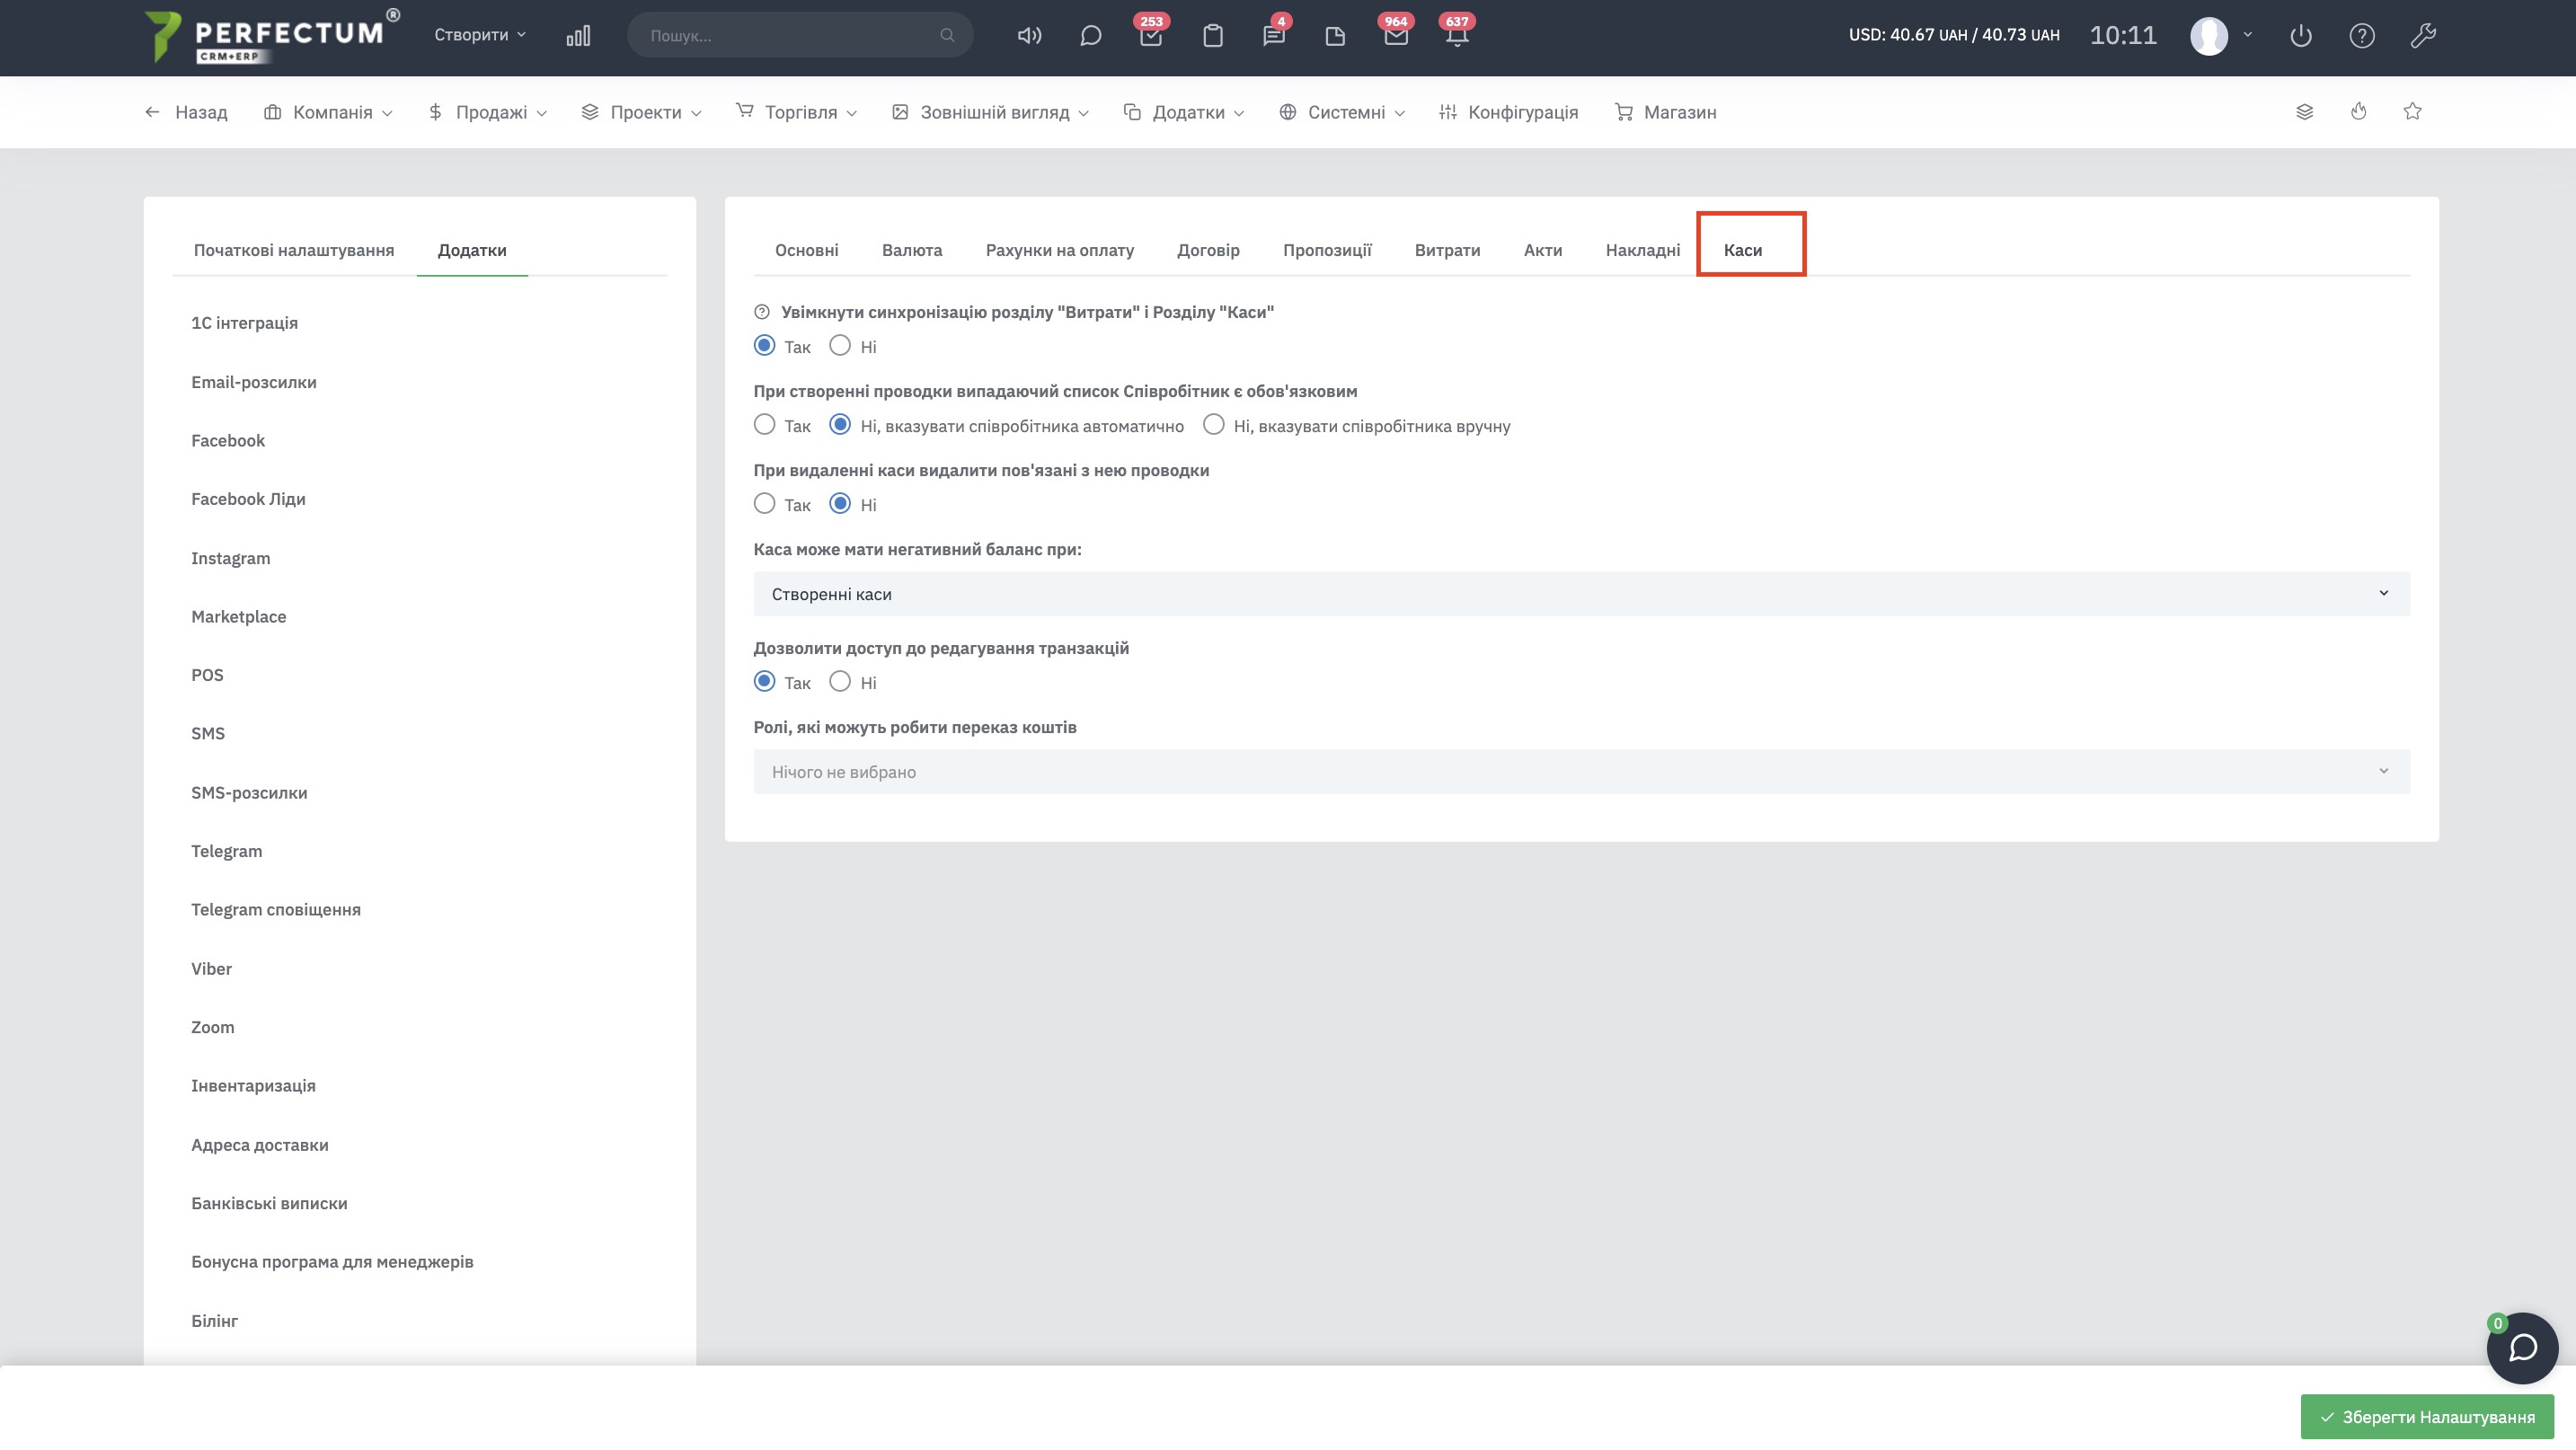Image resolution: width=2576 pixels, height=1450 pixels.
Task: Select Ні for transaction editing access
Action: pyautogui.click(x=840, y=682)
